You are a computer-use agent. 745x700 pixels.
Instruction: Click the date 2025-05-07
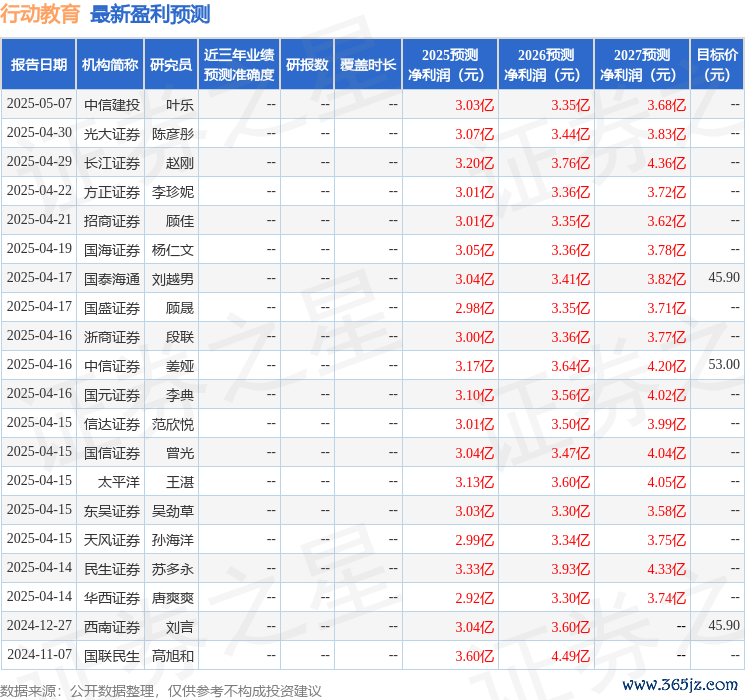39,104
